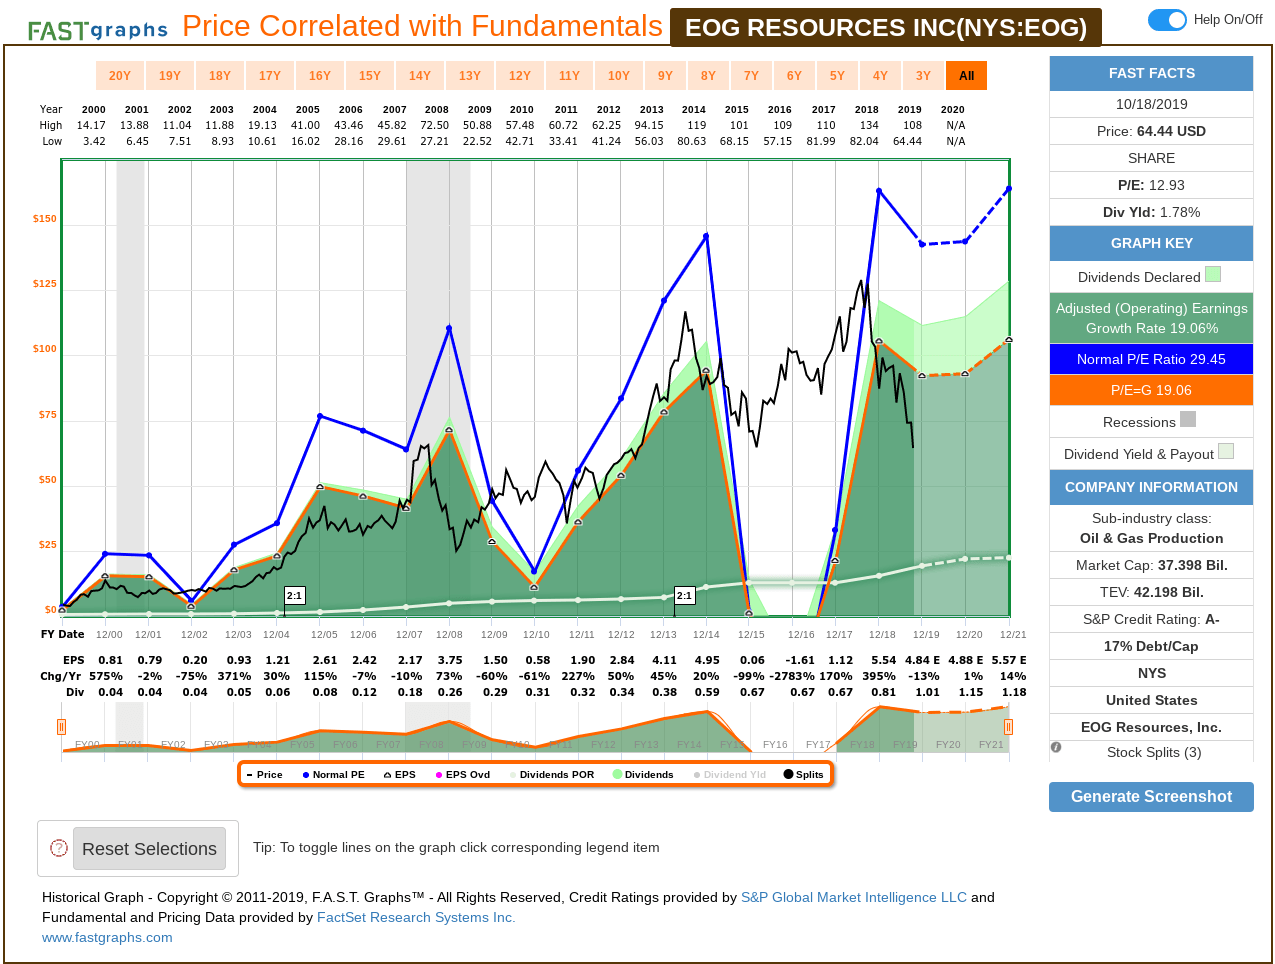Click the 17% Debt/Cap row
This screenshot has width=1275, height=964.
[1151, 646]
